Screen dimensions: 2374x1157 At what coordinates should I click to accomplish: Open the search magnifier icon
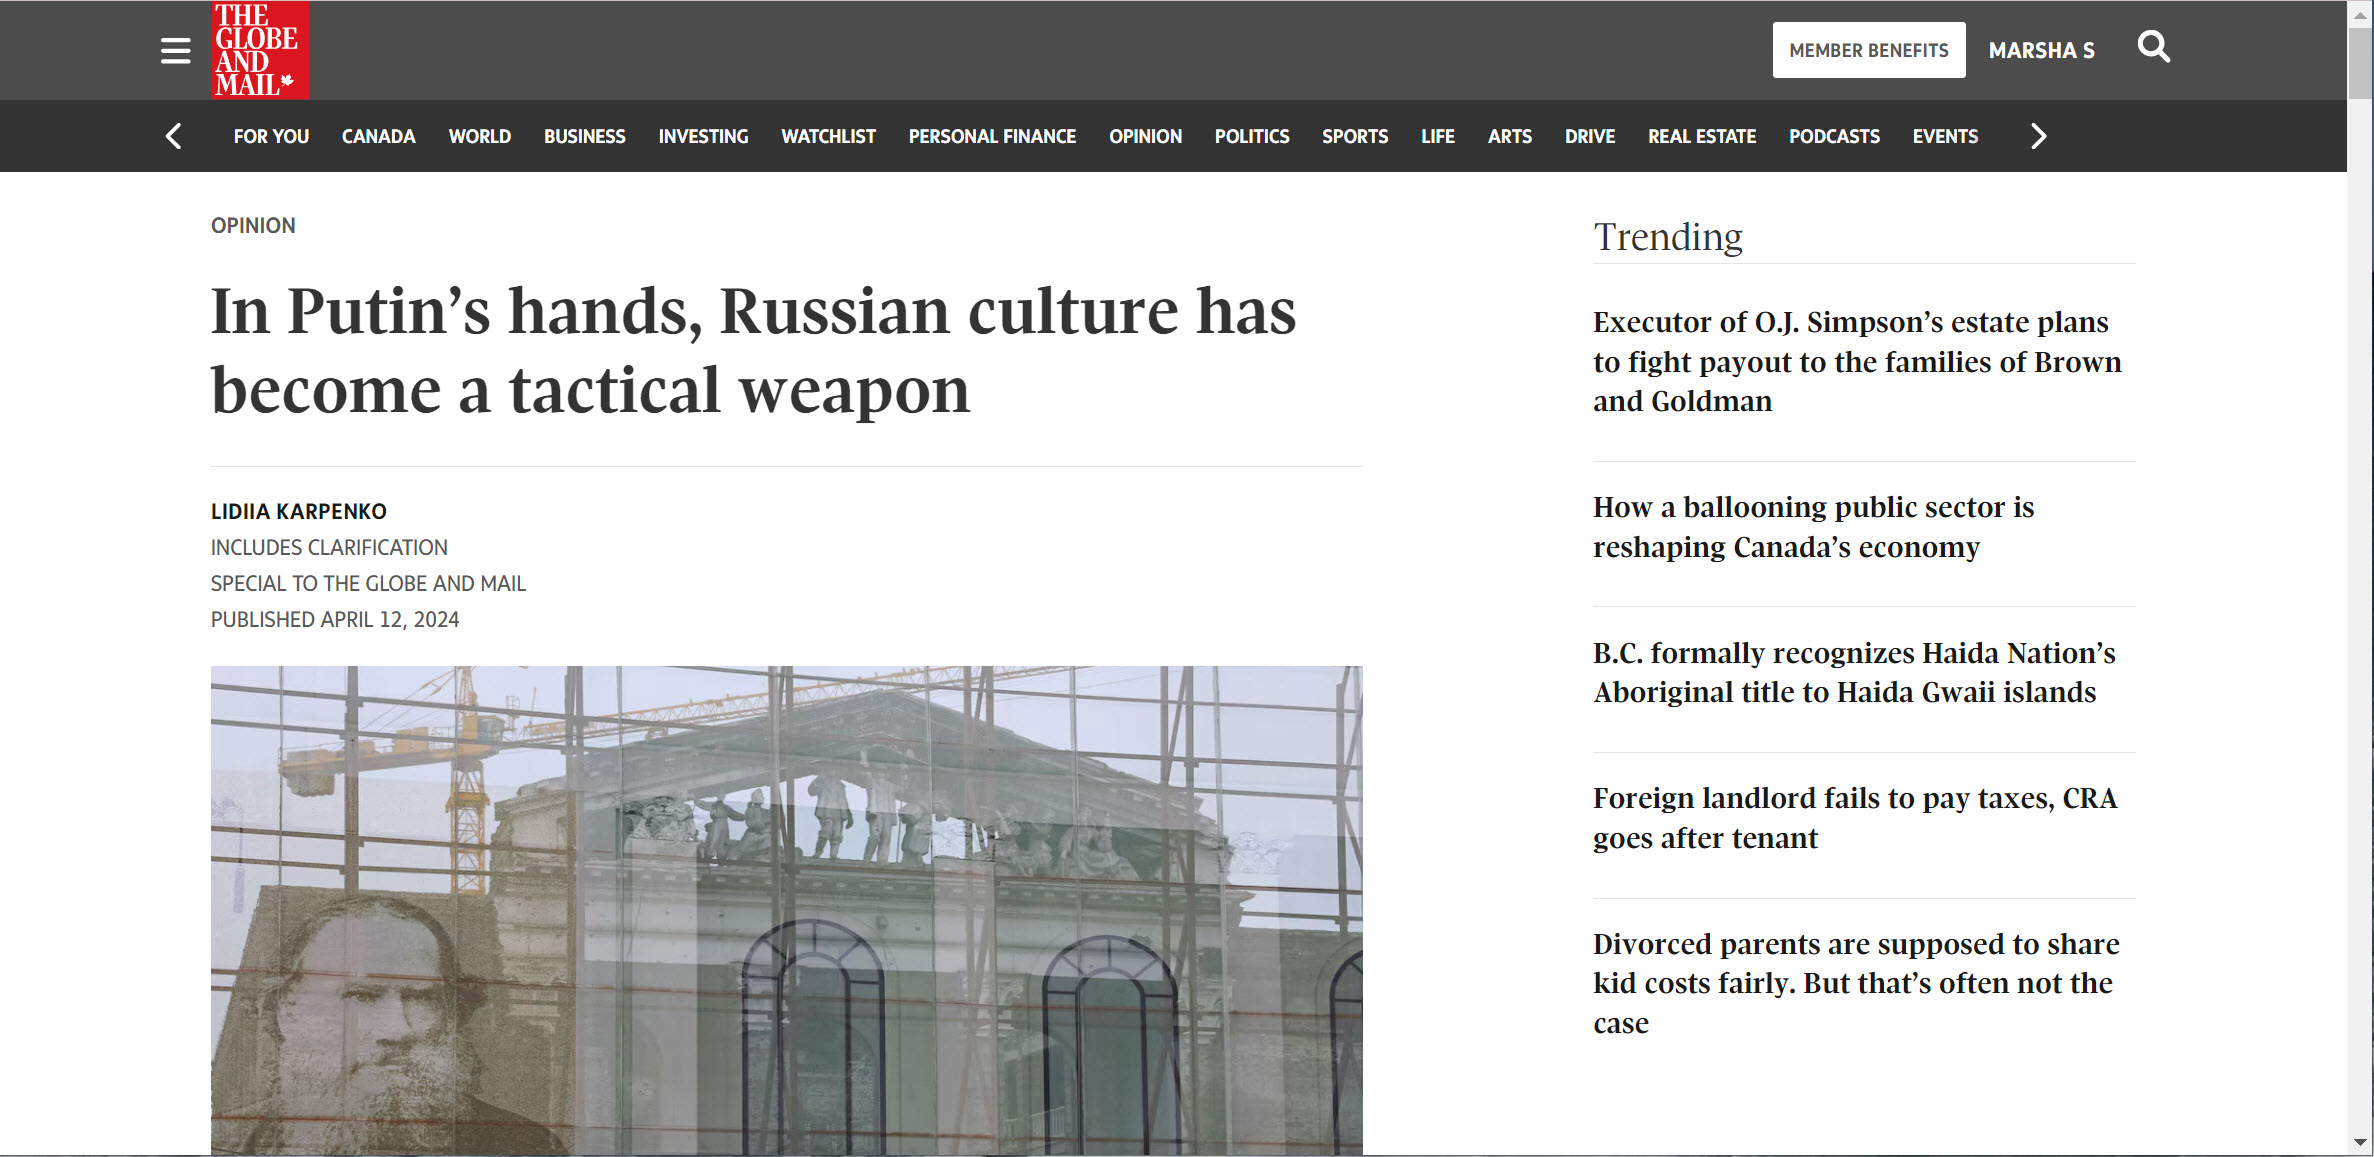(2153, 47)
